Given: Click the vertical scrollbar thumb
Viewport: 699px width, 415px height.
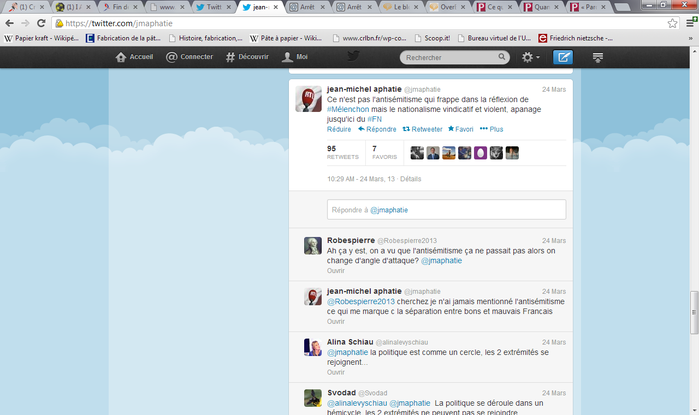Looking at the screenshot, I should pyautogui.click(x=694, y=312).
